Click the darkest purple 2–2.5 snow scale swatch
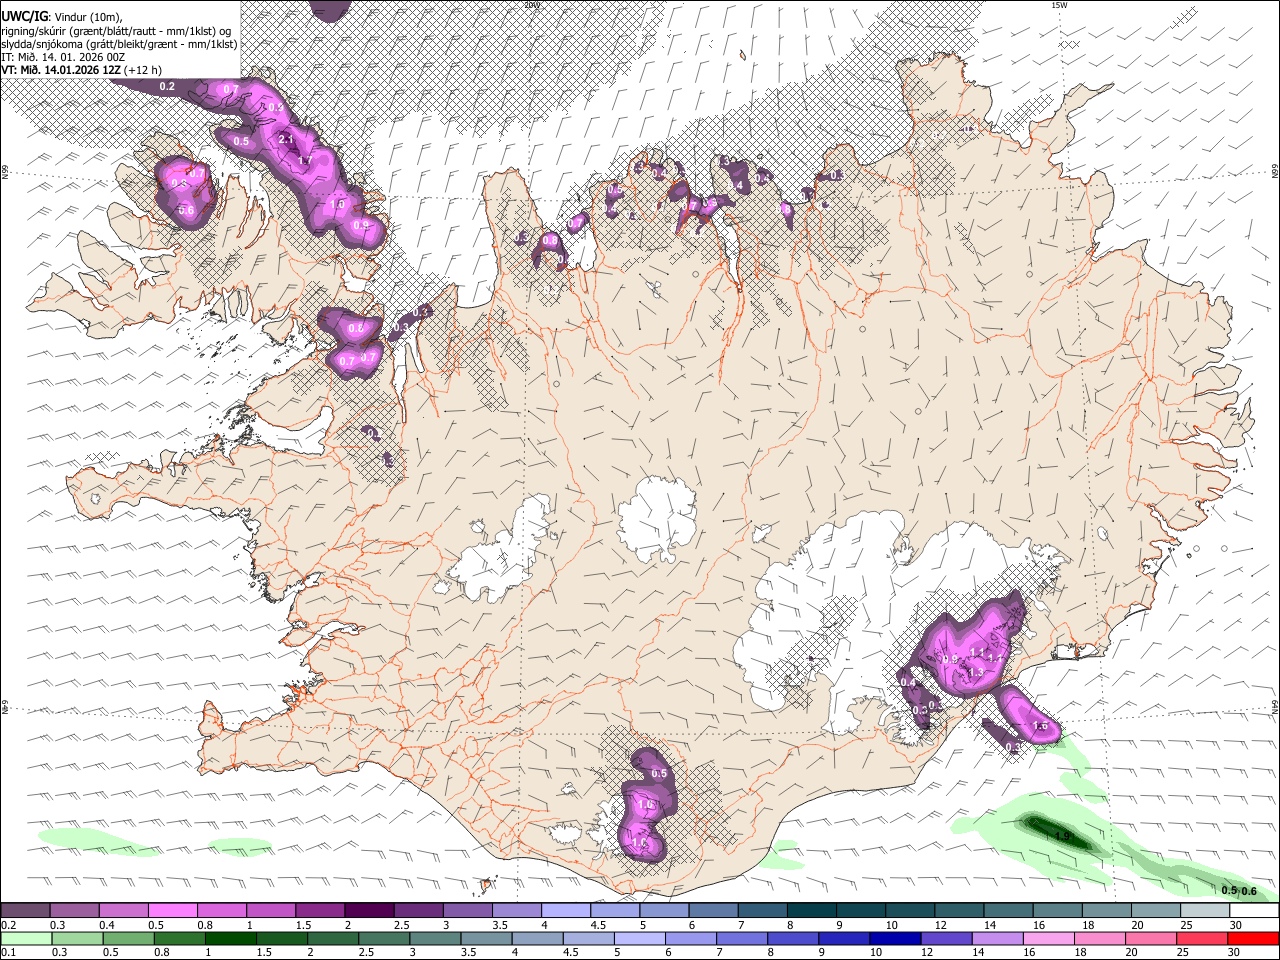1280x960 pixels. click(x=369, y=910)
